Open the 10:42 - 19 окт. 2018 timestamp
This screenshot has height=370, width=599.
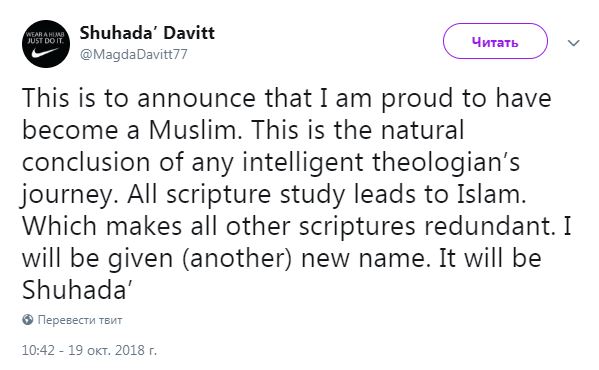point(89,351)
